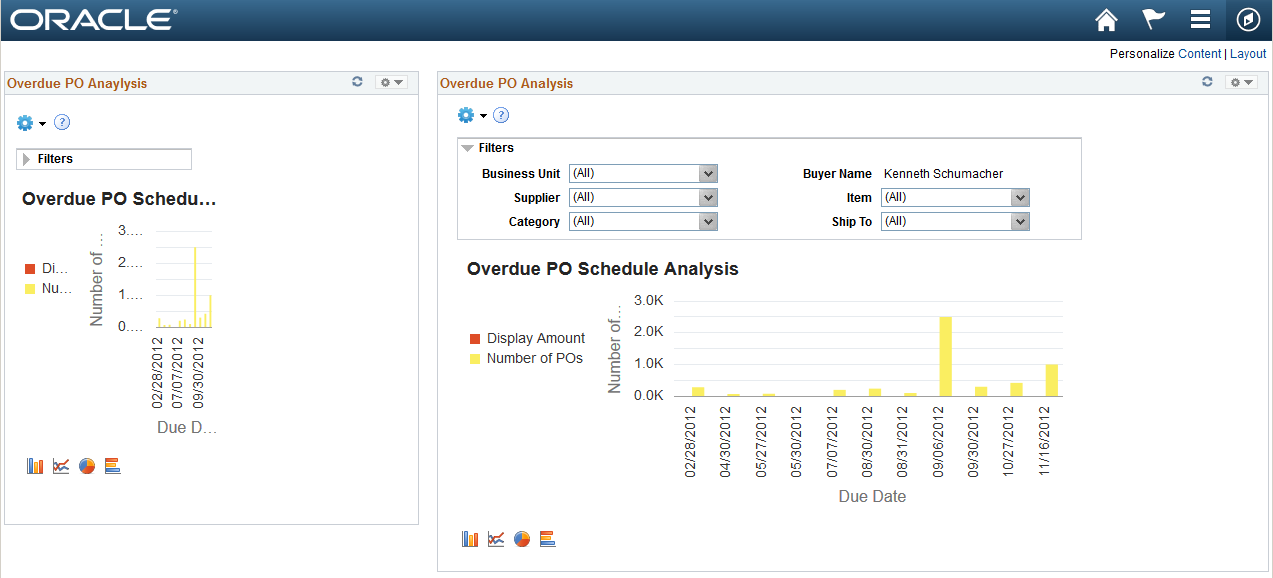Refresh the left Overdue PO Anaylysis pagelet
Image resolution: width=1273 pixels, height=578 pixels.
(x=357, y=82)
